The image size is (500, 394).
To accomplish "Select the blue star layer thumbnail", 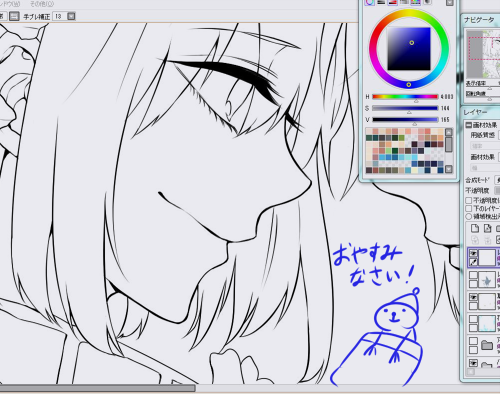I will [x=487, y=279].
